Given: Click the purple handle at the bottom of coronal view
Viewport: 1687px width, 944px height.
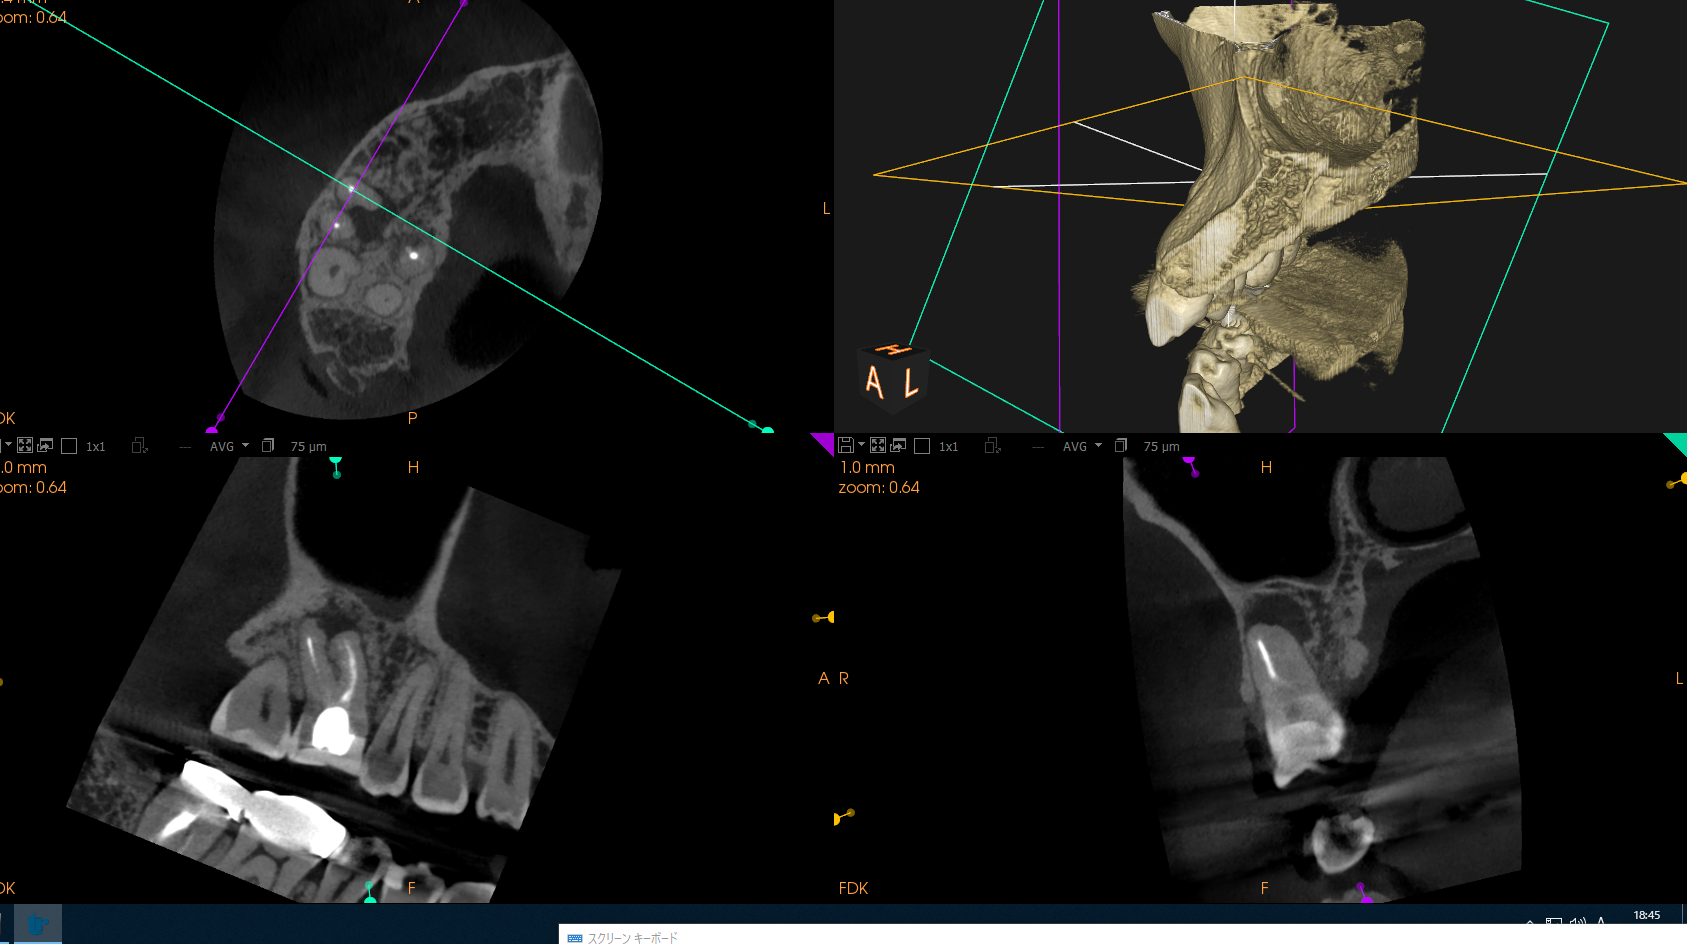Looking at the screenshot, I should (x=1364, y=893).
